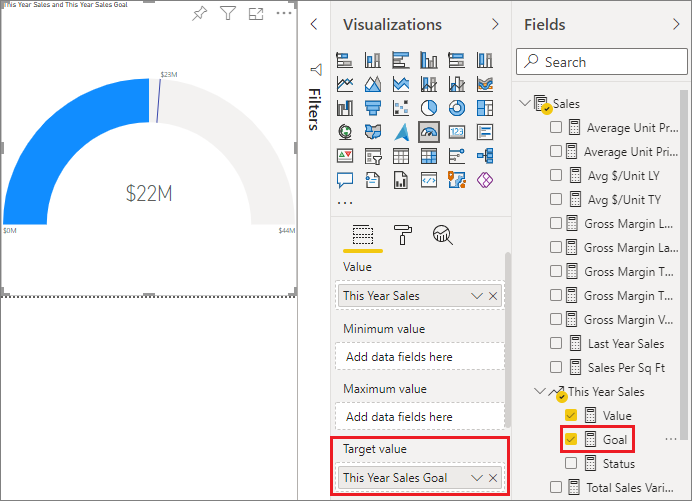Viewport: 692px width, 501px height.
Task: Collapse the Sales table in Fields
Action: click(526, 104)
